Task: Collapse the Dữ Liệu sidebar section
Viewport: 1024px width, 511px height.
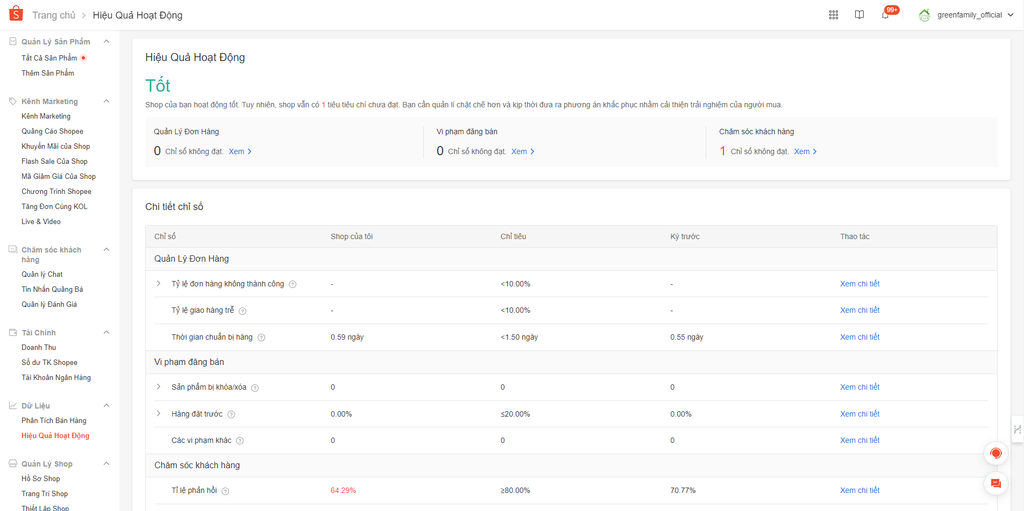Action: coord(106,406)
